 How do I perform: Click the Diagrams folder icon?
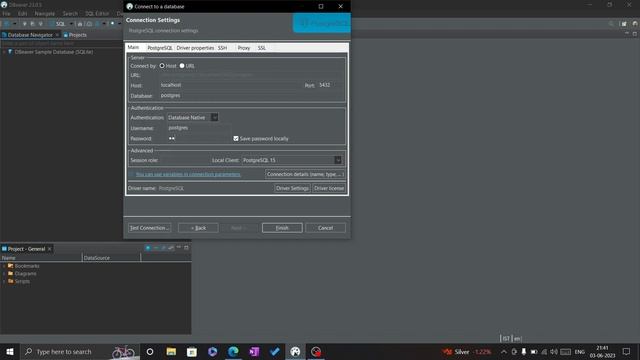pos(11,273)
